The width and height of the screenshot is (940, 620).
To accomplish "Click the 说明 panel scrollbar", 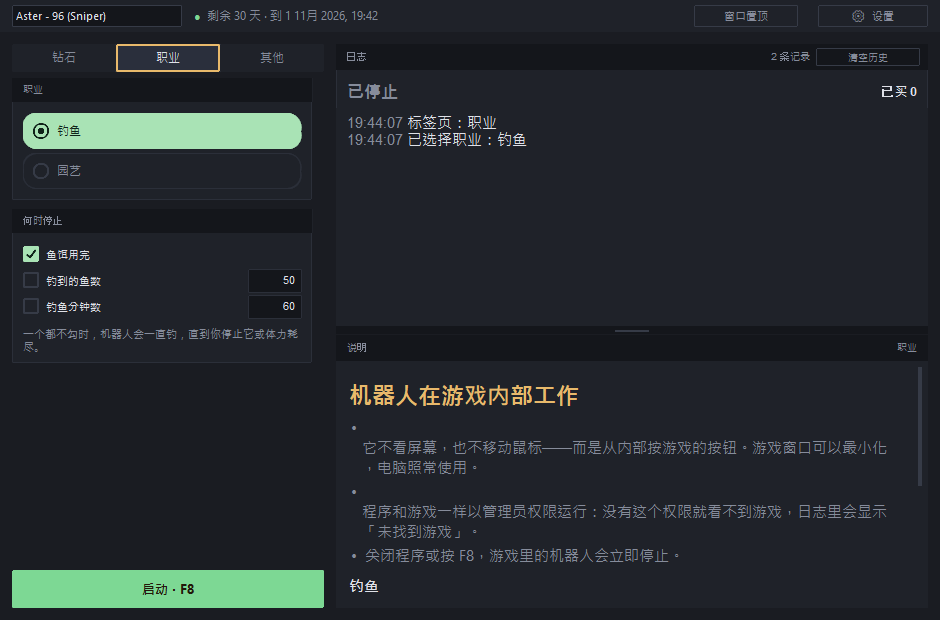I will pyautogui.click(x=920, y=426).
